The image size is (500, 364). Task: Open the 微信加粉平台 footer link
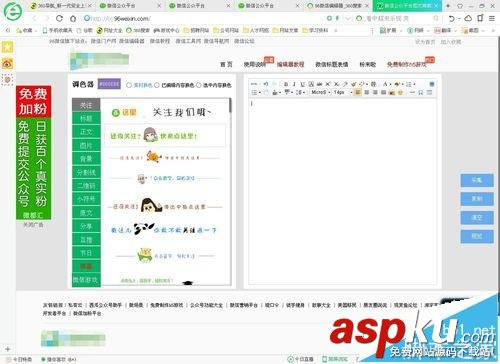tap(87, 314)
